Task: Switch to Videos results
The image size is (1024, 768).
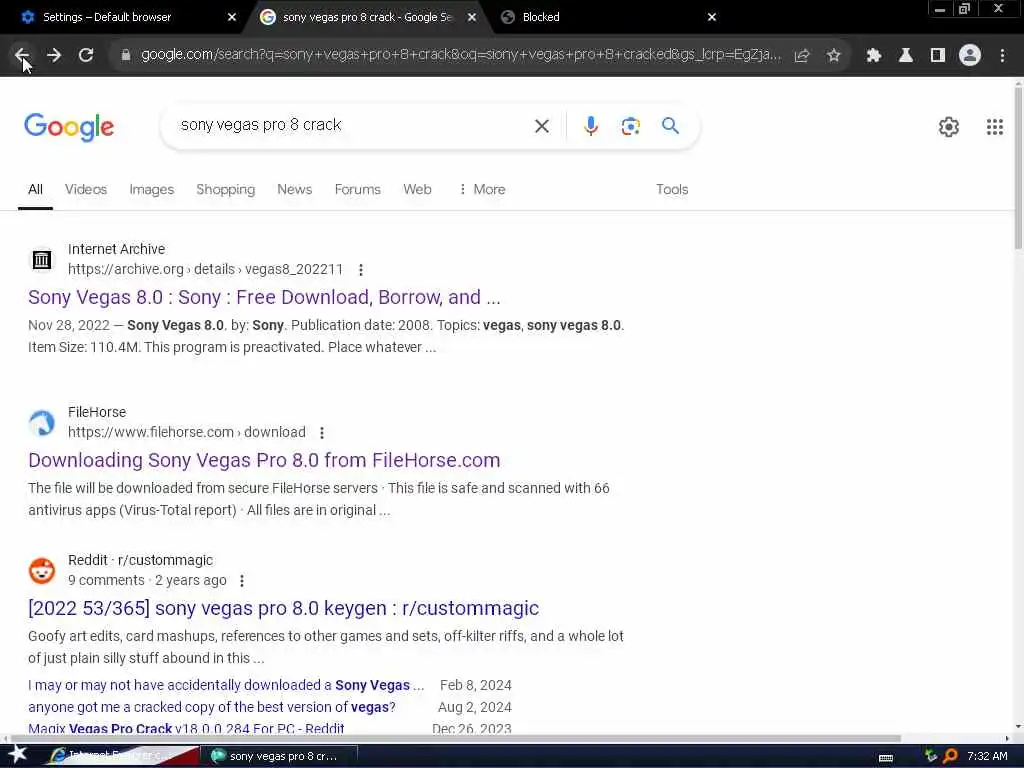Action: tap(86, 189)
